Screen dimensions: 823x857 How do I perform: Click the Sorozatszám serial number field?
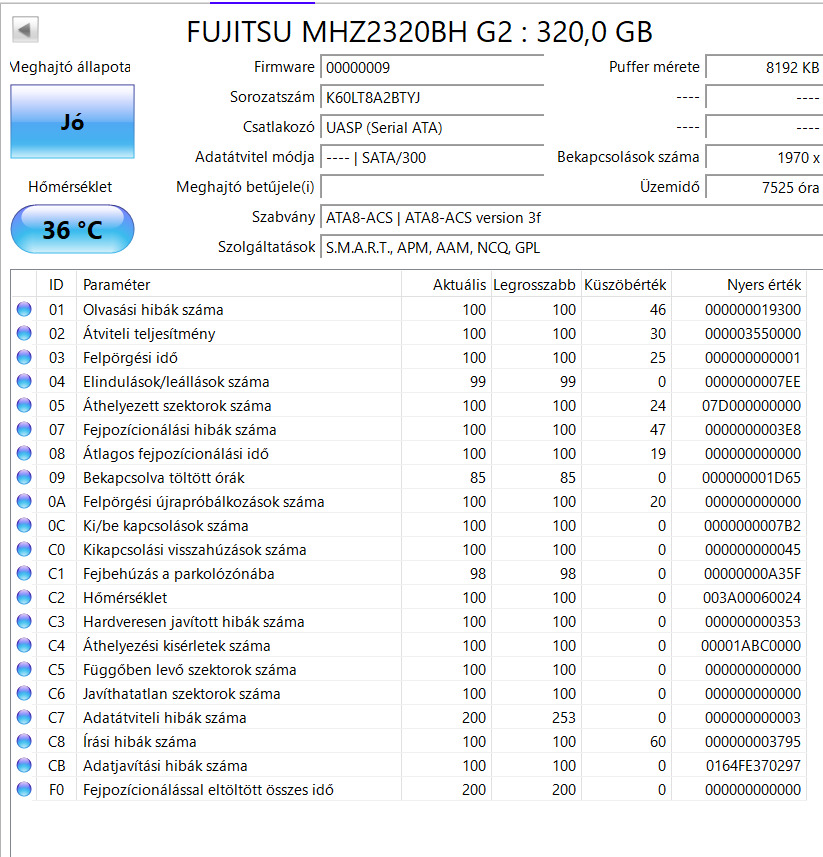point(432,97)
